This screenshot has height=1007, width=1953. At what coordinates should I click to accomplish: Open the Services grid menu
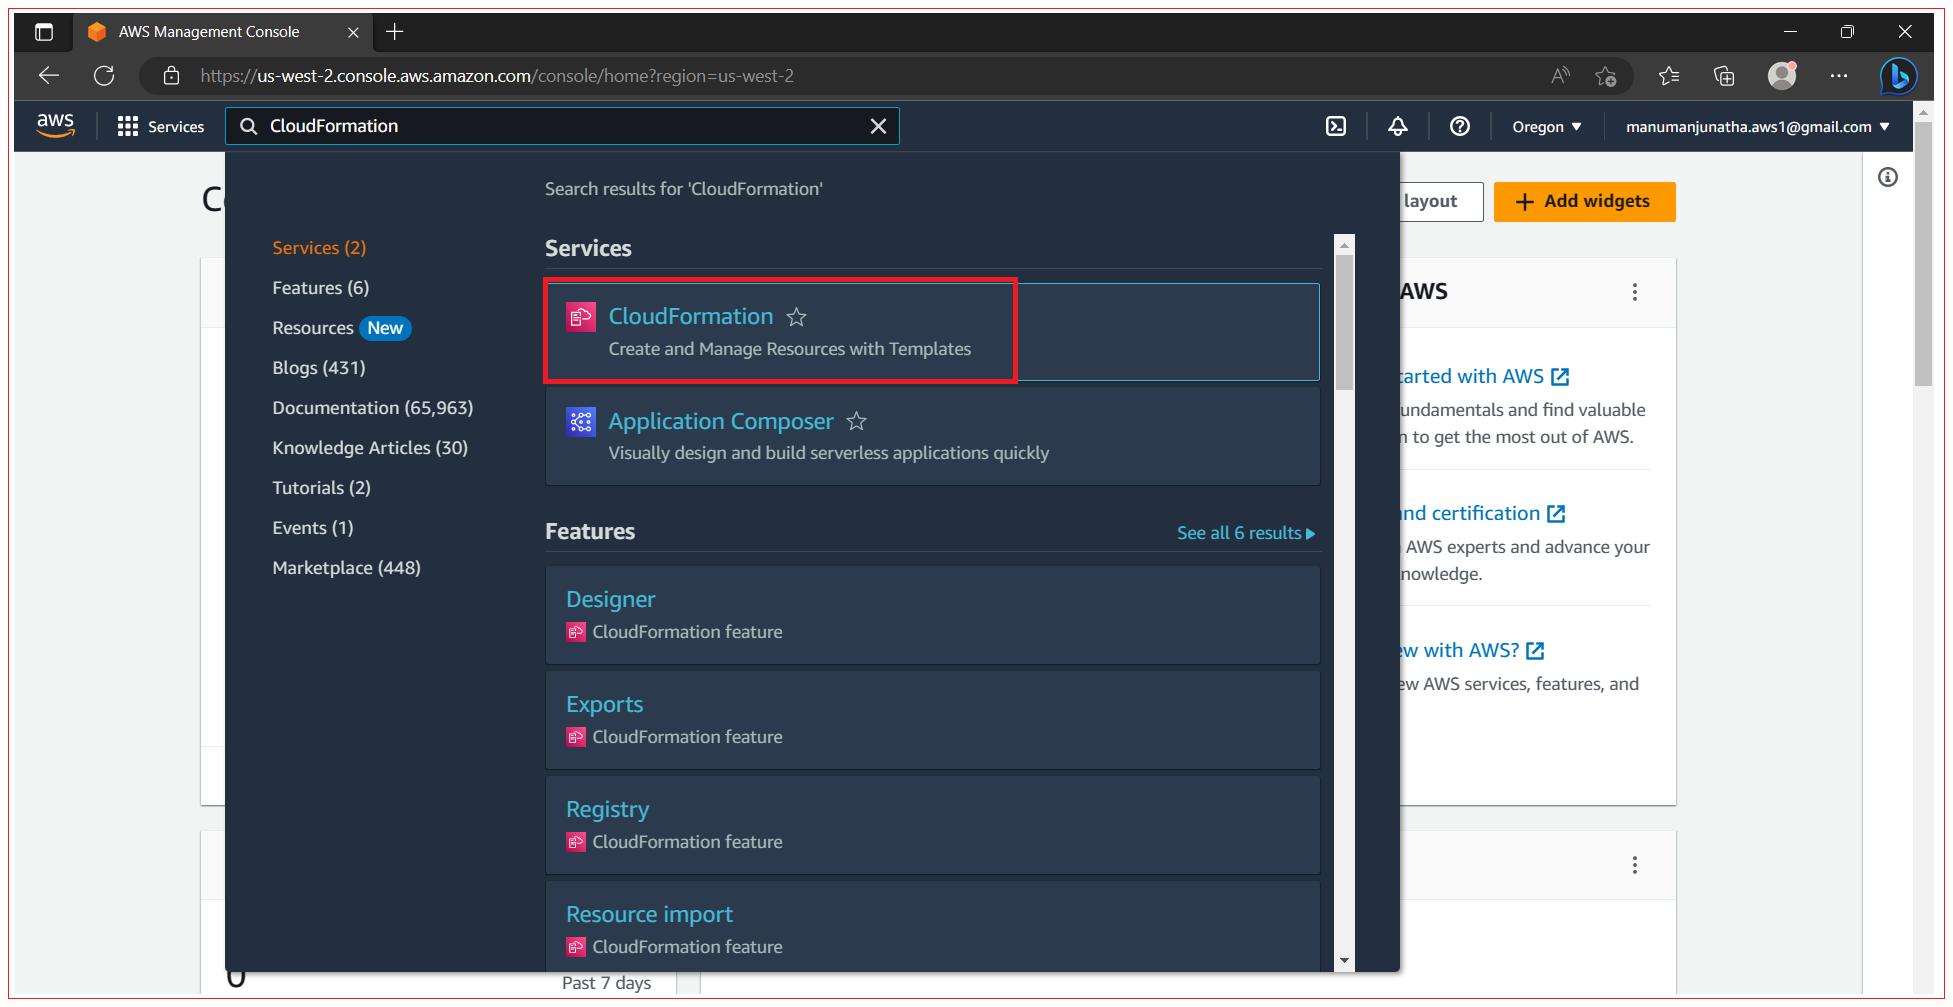(x=161, y=126)
